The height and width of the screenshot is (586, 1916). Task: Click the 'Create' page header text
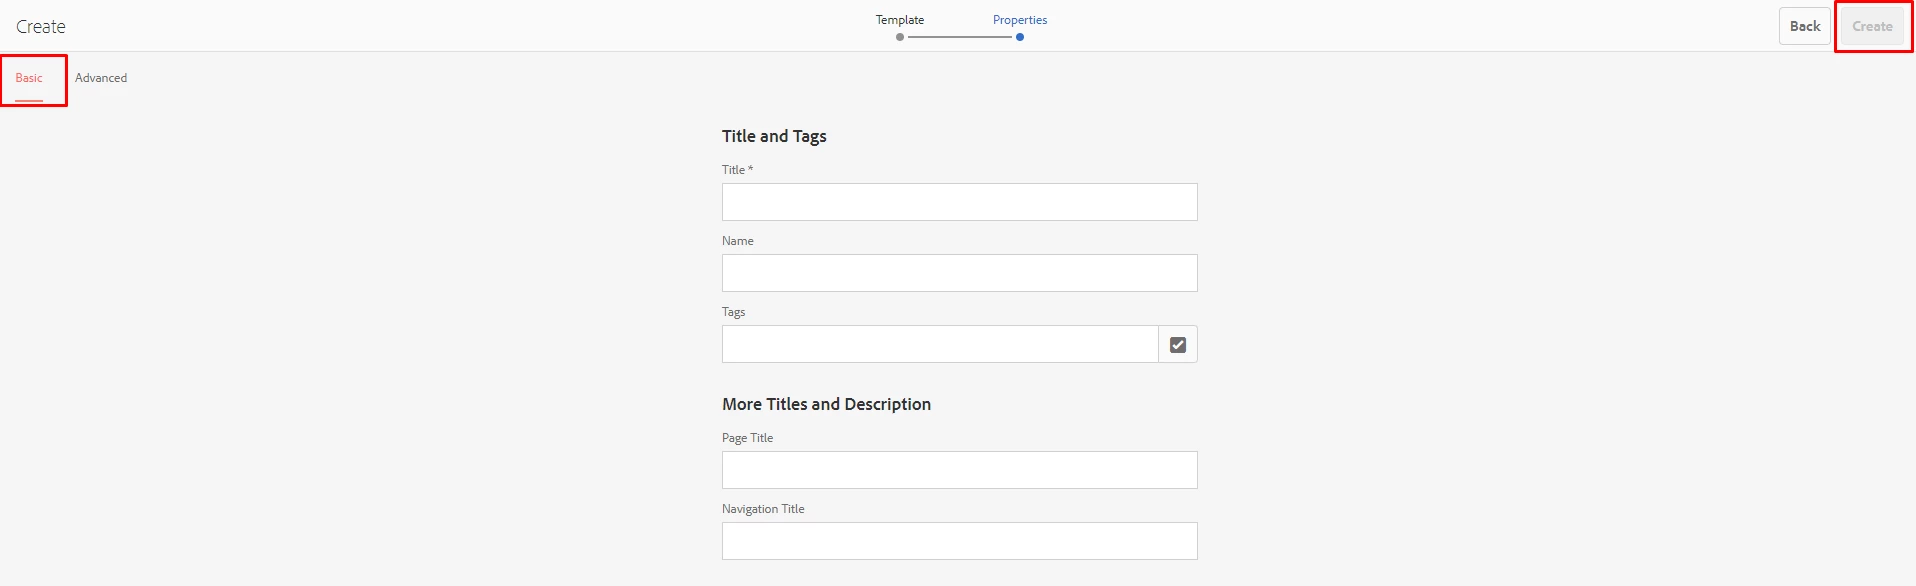[x=41, y=27]
